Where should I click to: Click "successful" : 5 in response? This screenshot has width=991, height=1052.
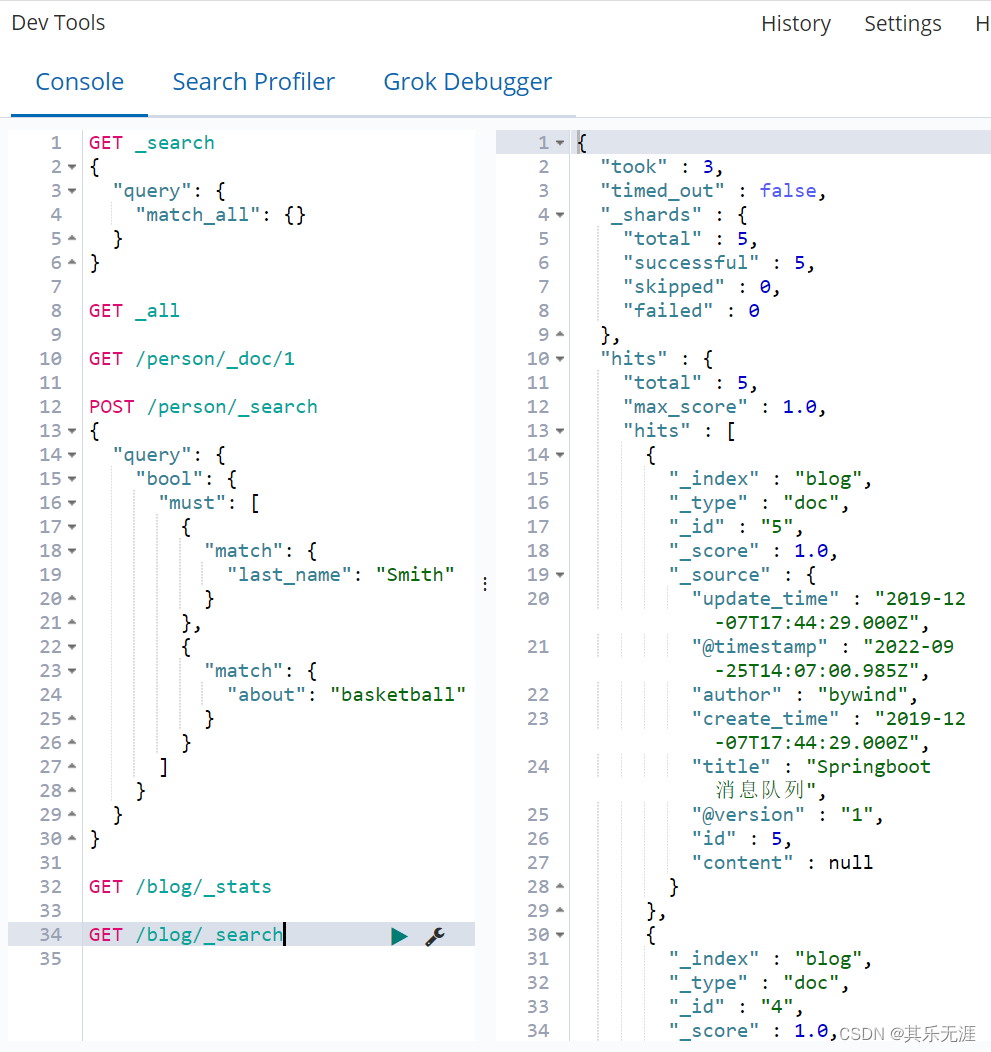pos(719,263)
